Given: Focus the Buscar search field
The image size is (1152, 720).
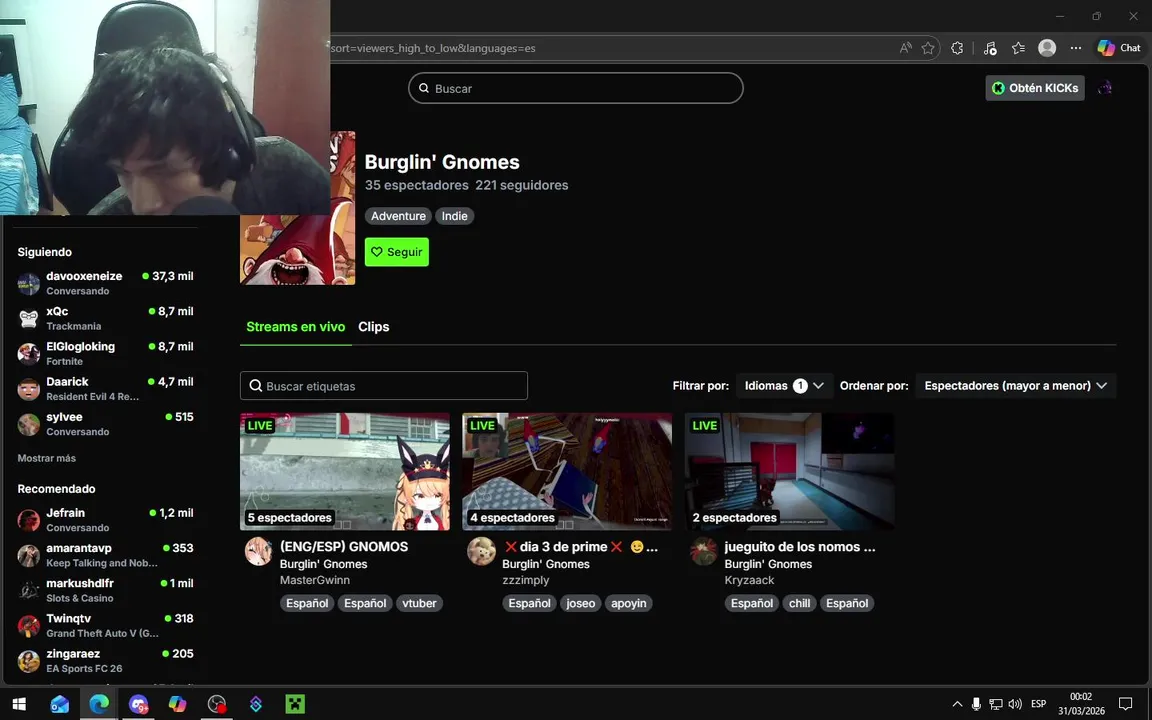Looking at the screenshot, I should (576, 88).
